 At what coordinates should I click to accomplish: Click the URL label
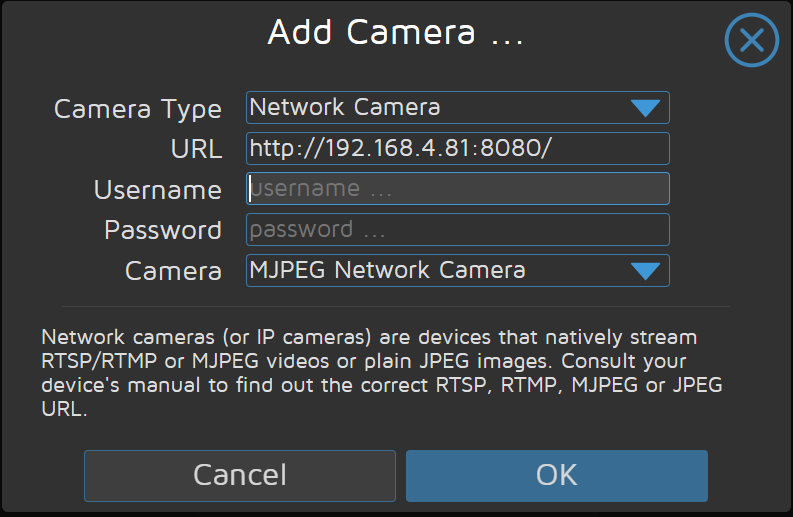pyautogui.click(x=196, y=150)
